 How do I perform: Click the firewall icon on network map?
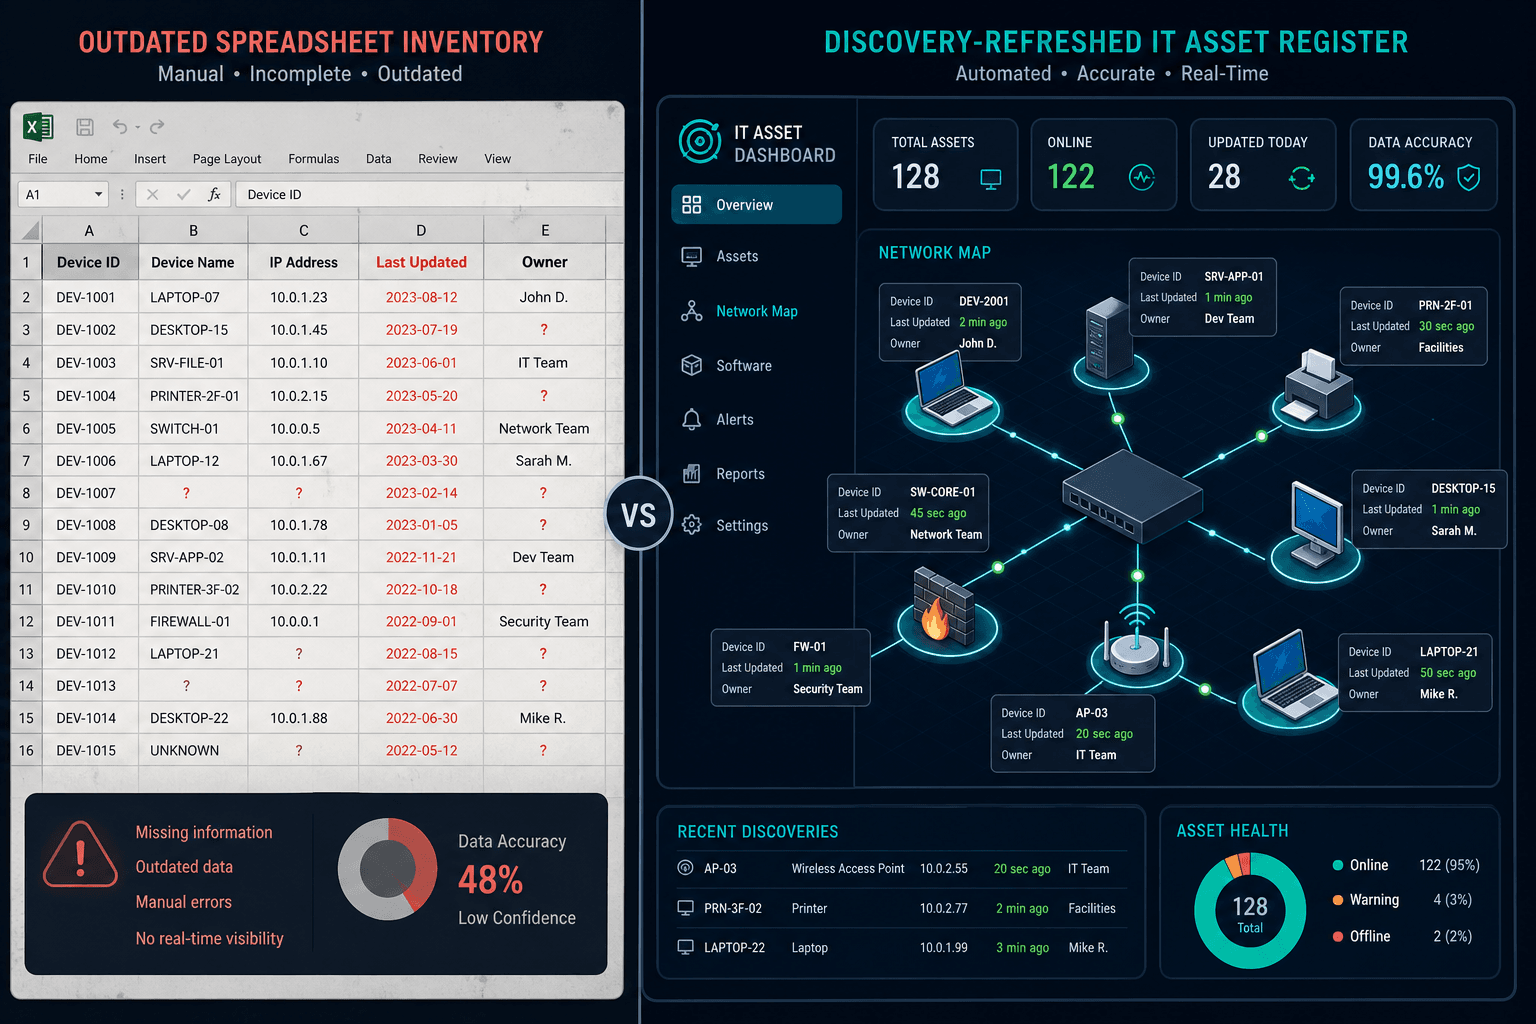(x=944, y=608)
